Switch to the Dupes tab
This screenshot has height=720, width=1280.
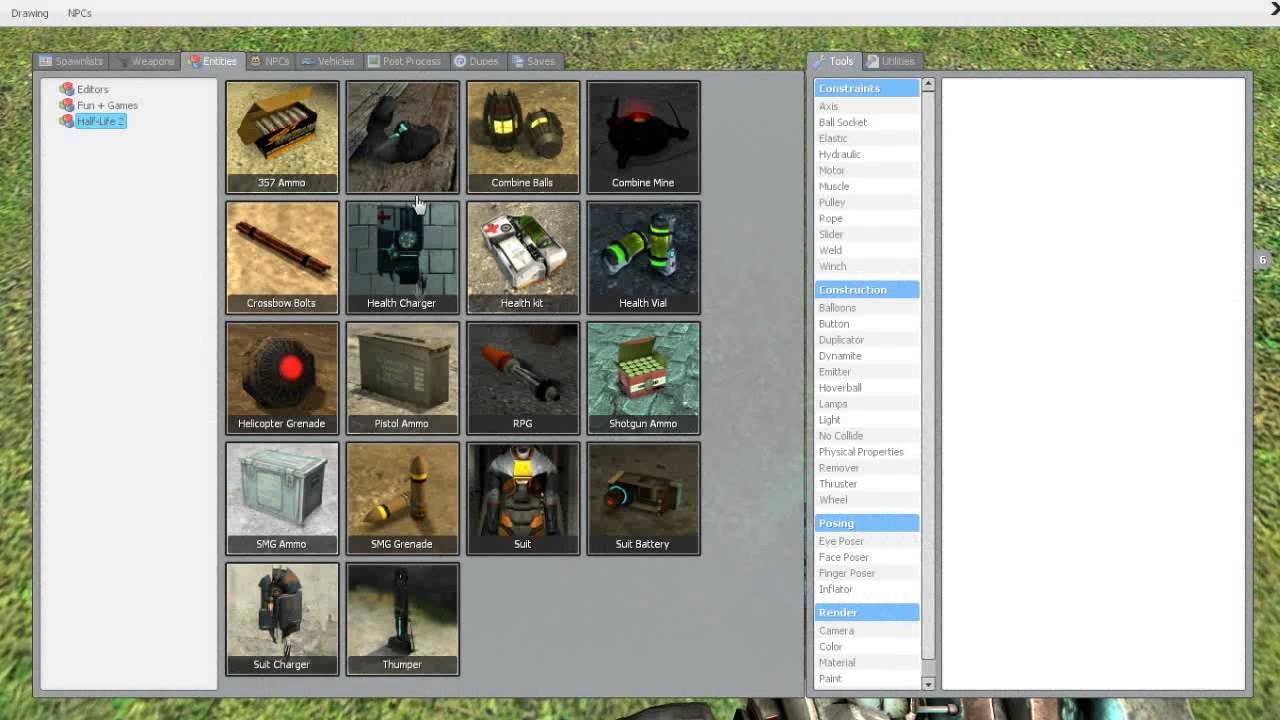point(477,61)
